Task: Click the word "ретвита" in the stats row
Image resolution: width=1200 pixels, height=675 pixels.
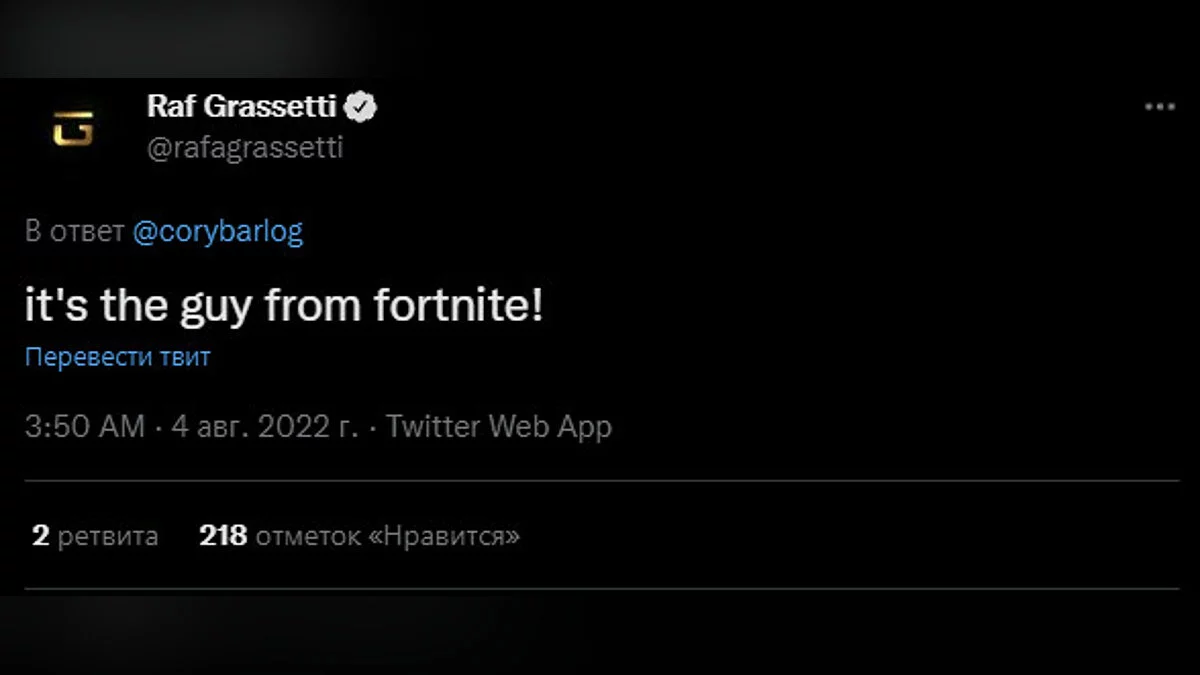Action: 108,536
